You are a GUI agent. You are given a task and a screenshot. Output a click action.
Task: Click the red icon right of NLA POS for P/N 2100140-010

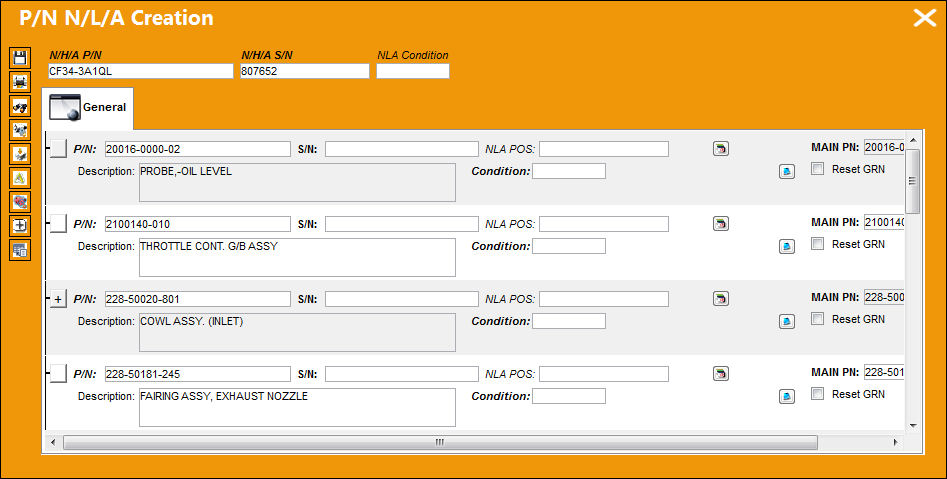coord(721,223)
